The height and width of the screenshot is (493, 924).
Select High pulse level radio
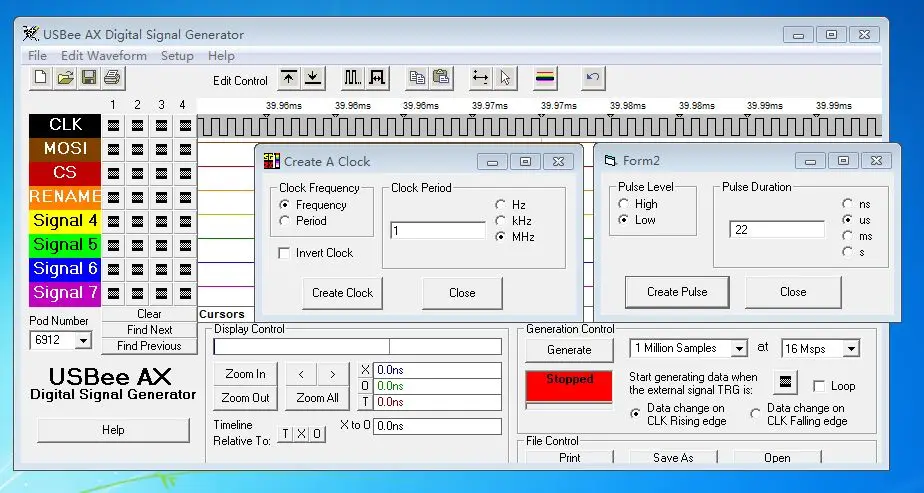(x=623, y=204)
